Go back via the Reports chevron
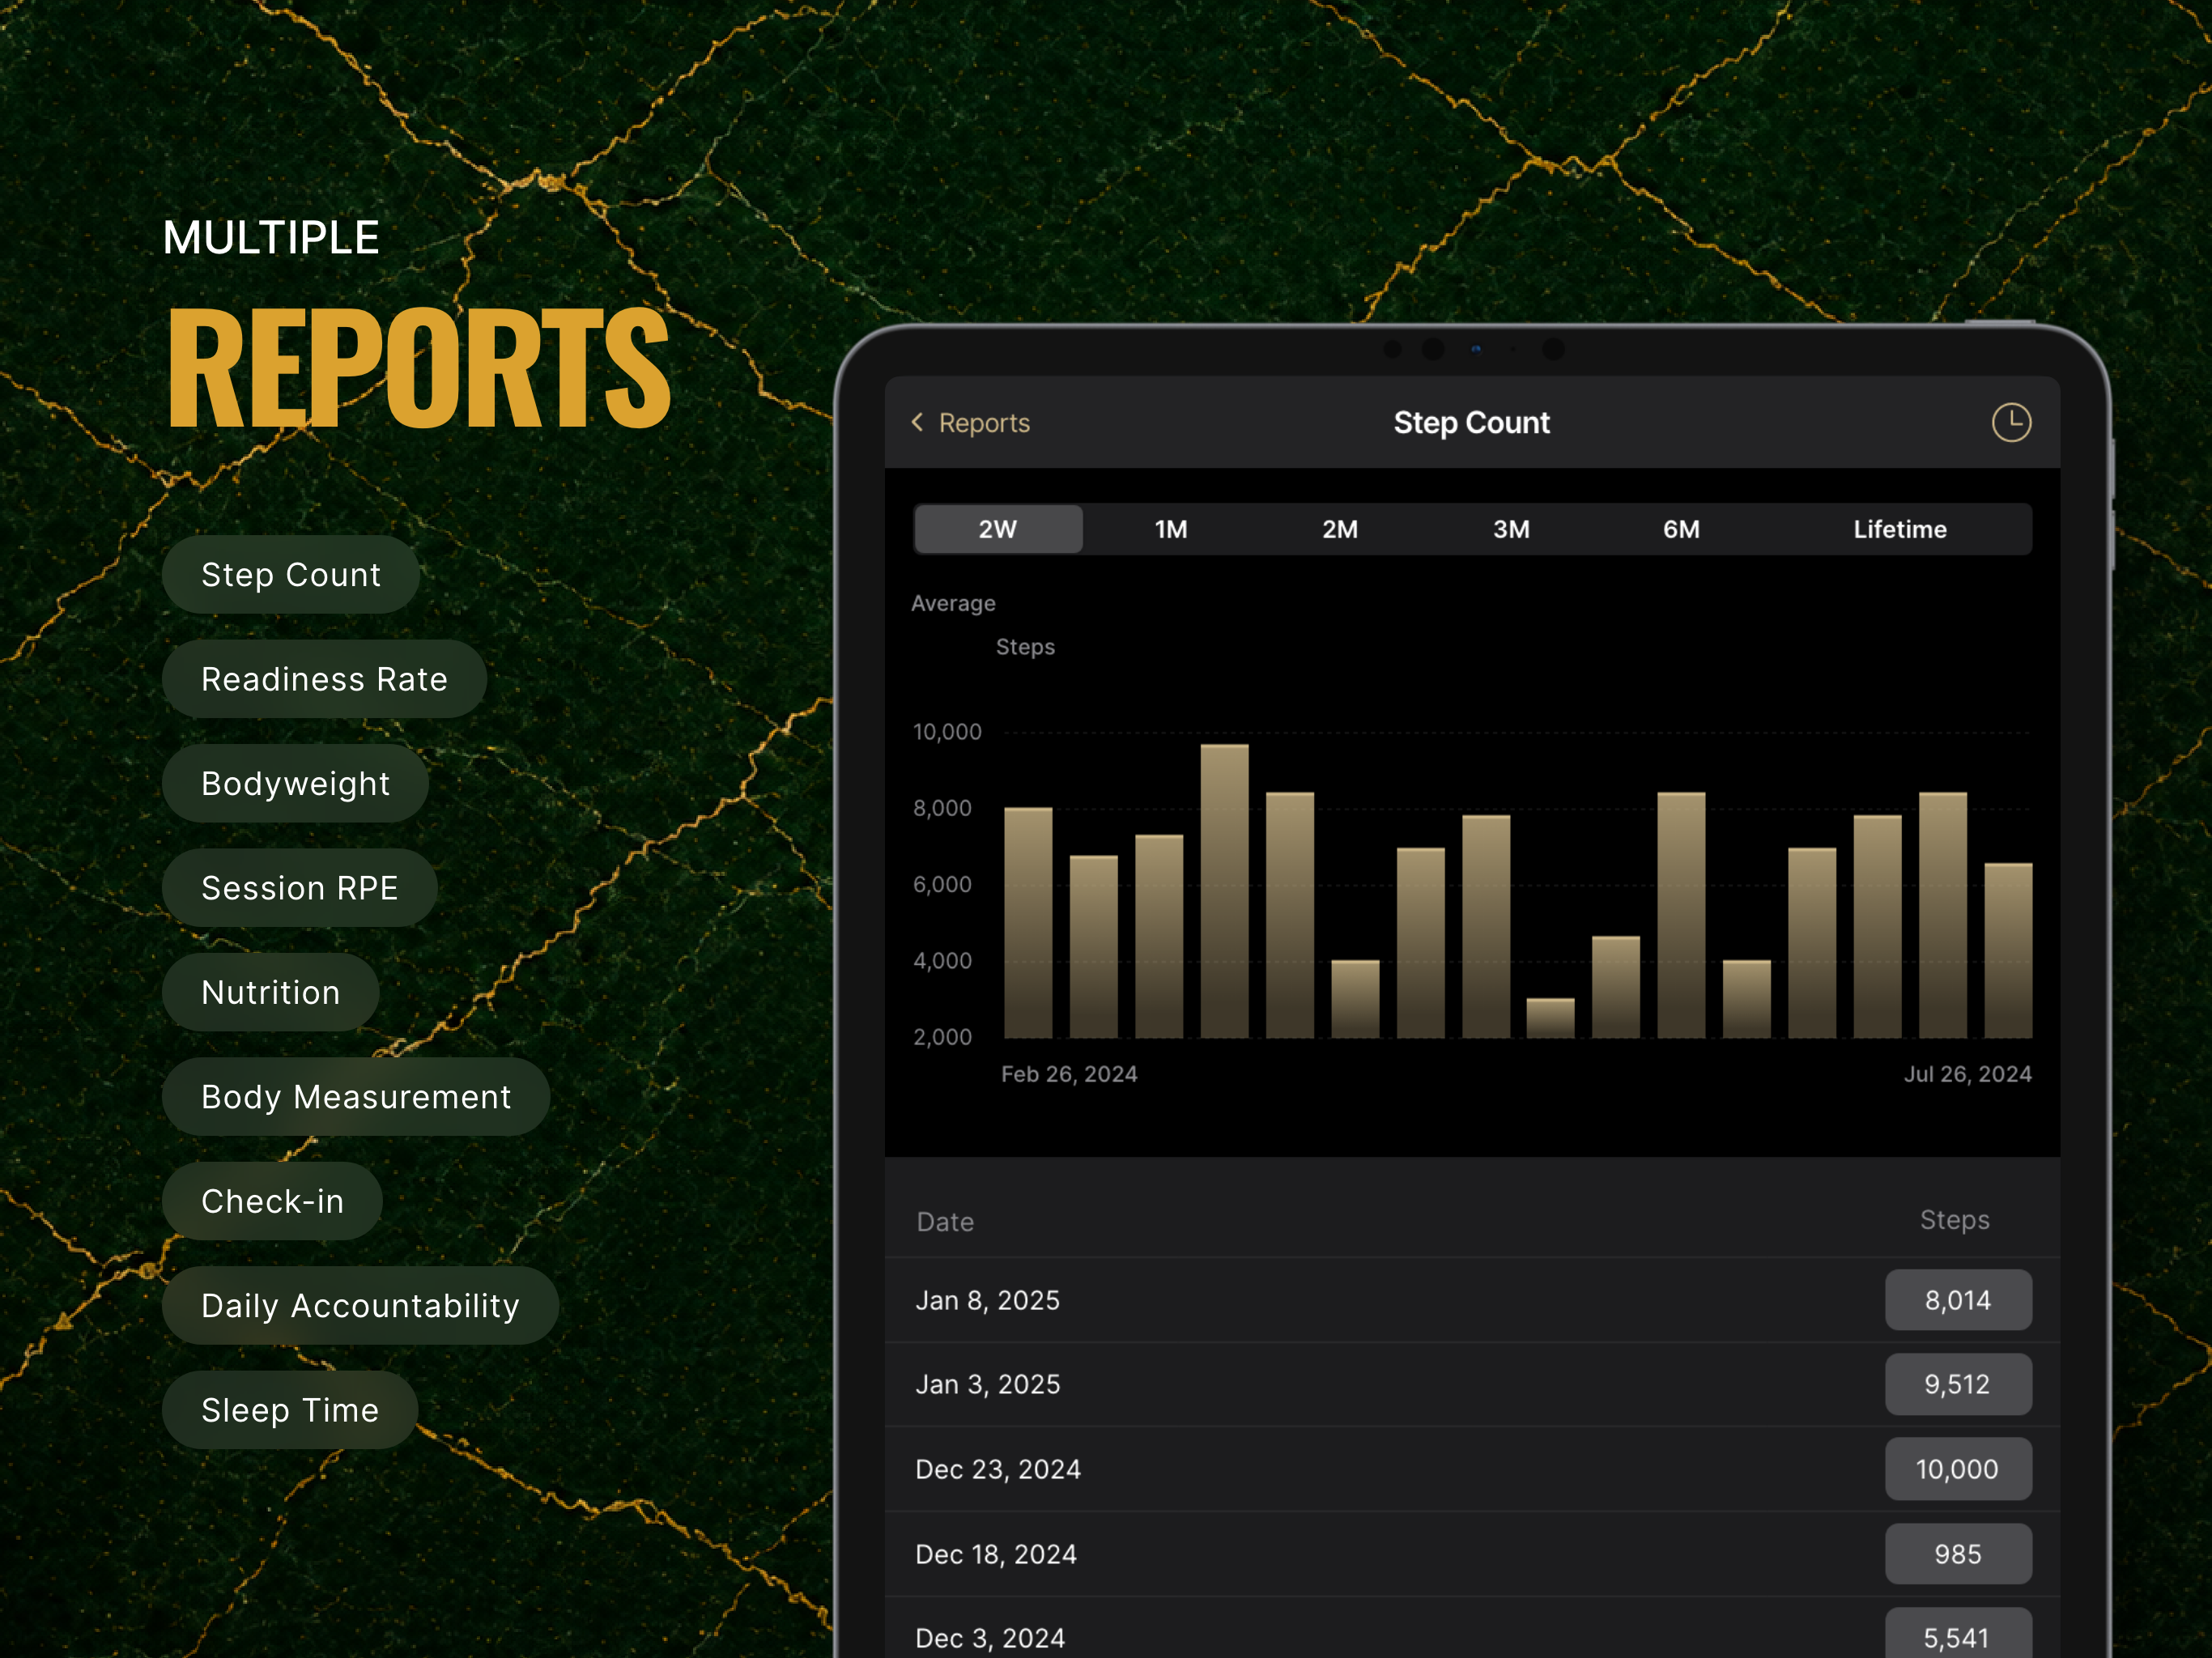 917,422
